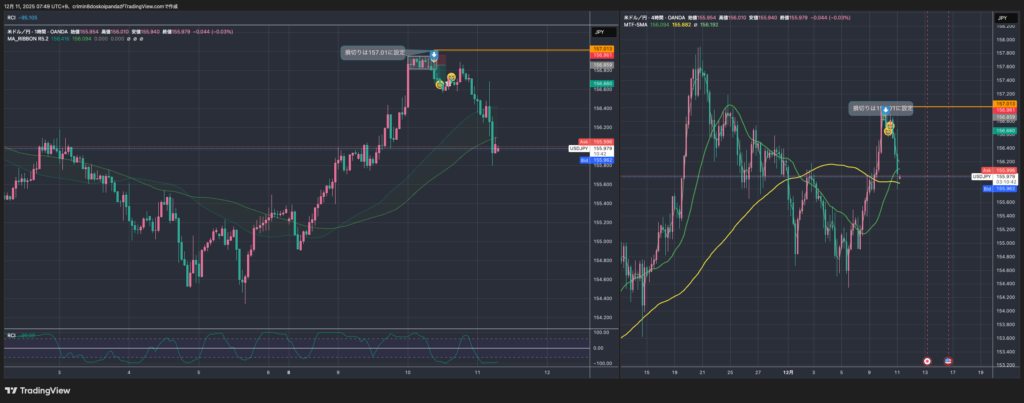This screenshot has height=403, width=1024.
Task: Click the RCI label in the bottom oscillator pane
Action: 12,335
